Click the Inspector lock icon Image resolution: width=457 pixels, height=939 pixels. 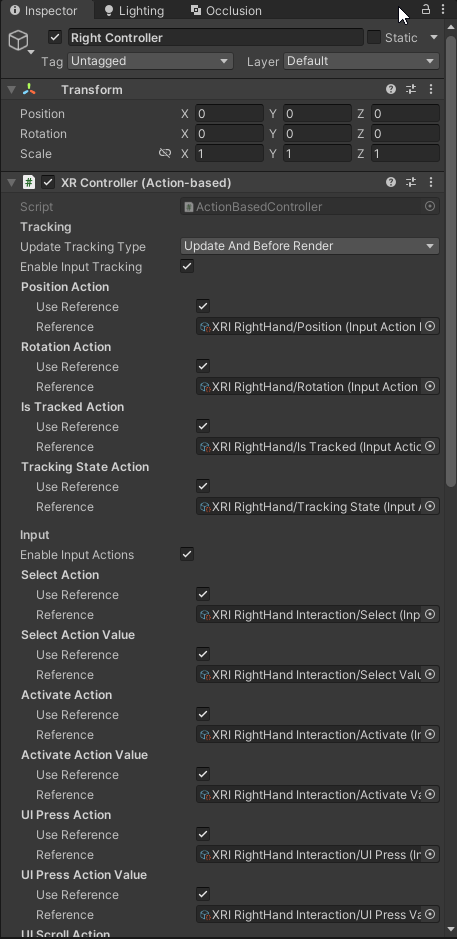pos(426,10)
